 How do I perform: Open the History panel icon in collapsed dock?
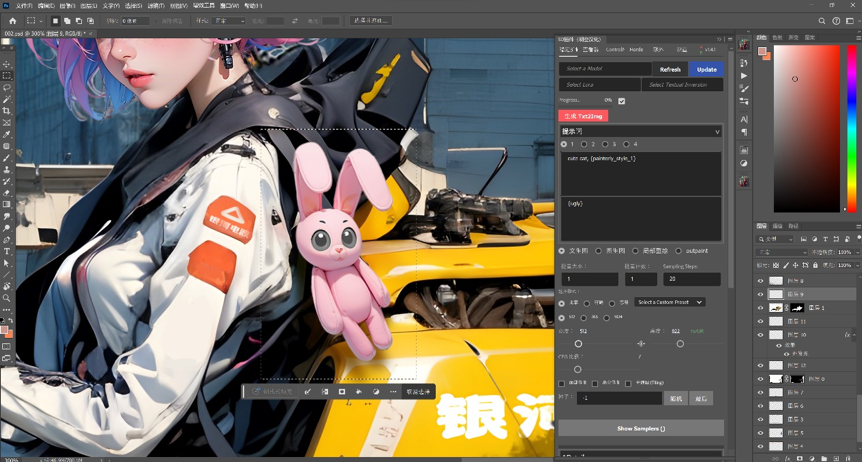(x=744, y=63)
